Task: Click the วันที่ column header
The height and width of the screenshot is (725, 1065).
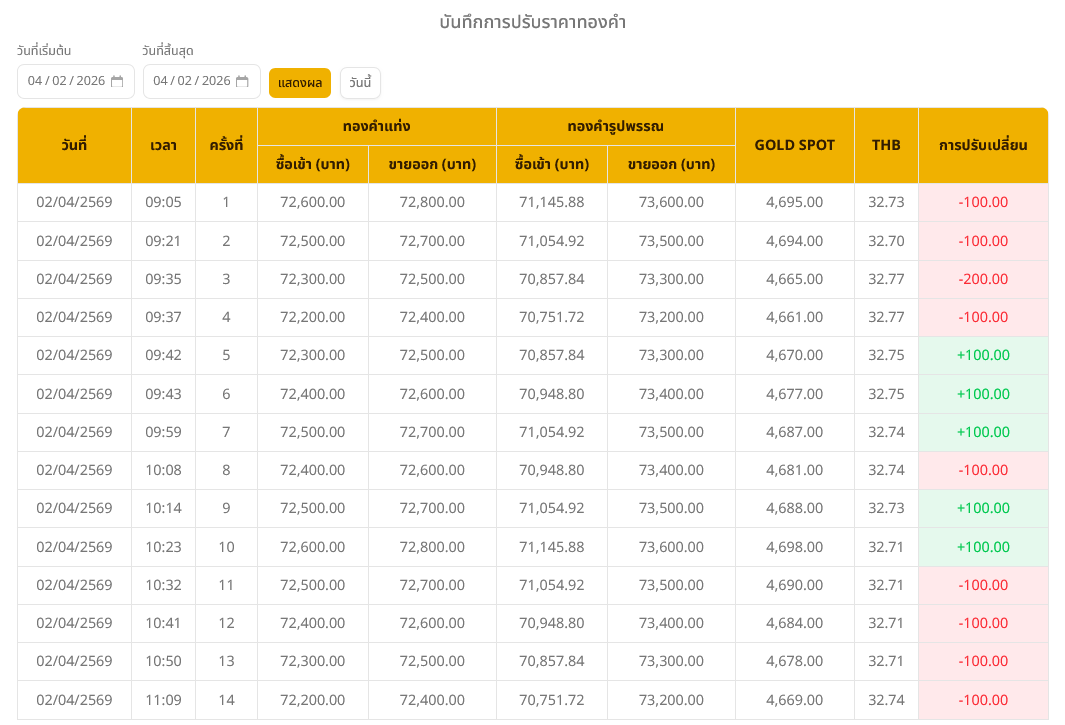Action: pos(74,145)
